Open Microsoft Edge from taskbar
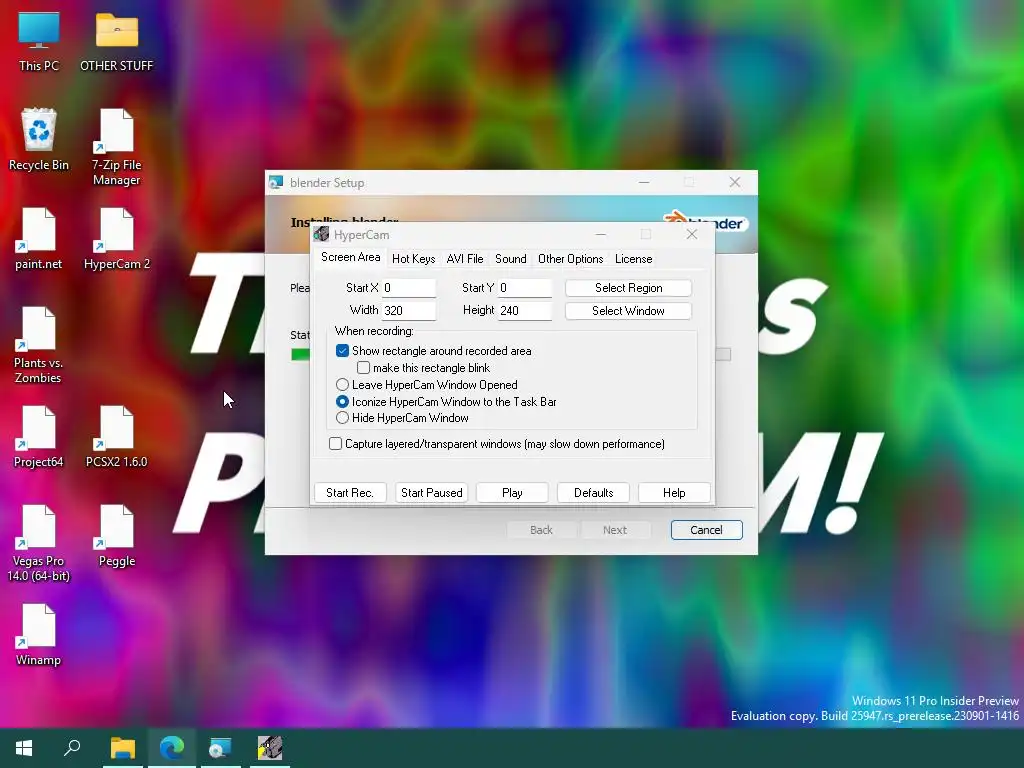This screenshot has height=768, width=1024. 172,748
